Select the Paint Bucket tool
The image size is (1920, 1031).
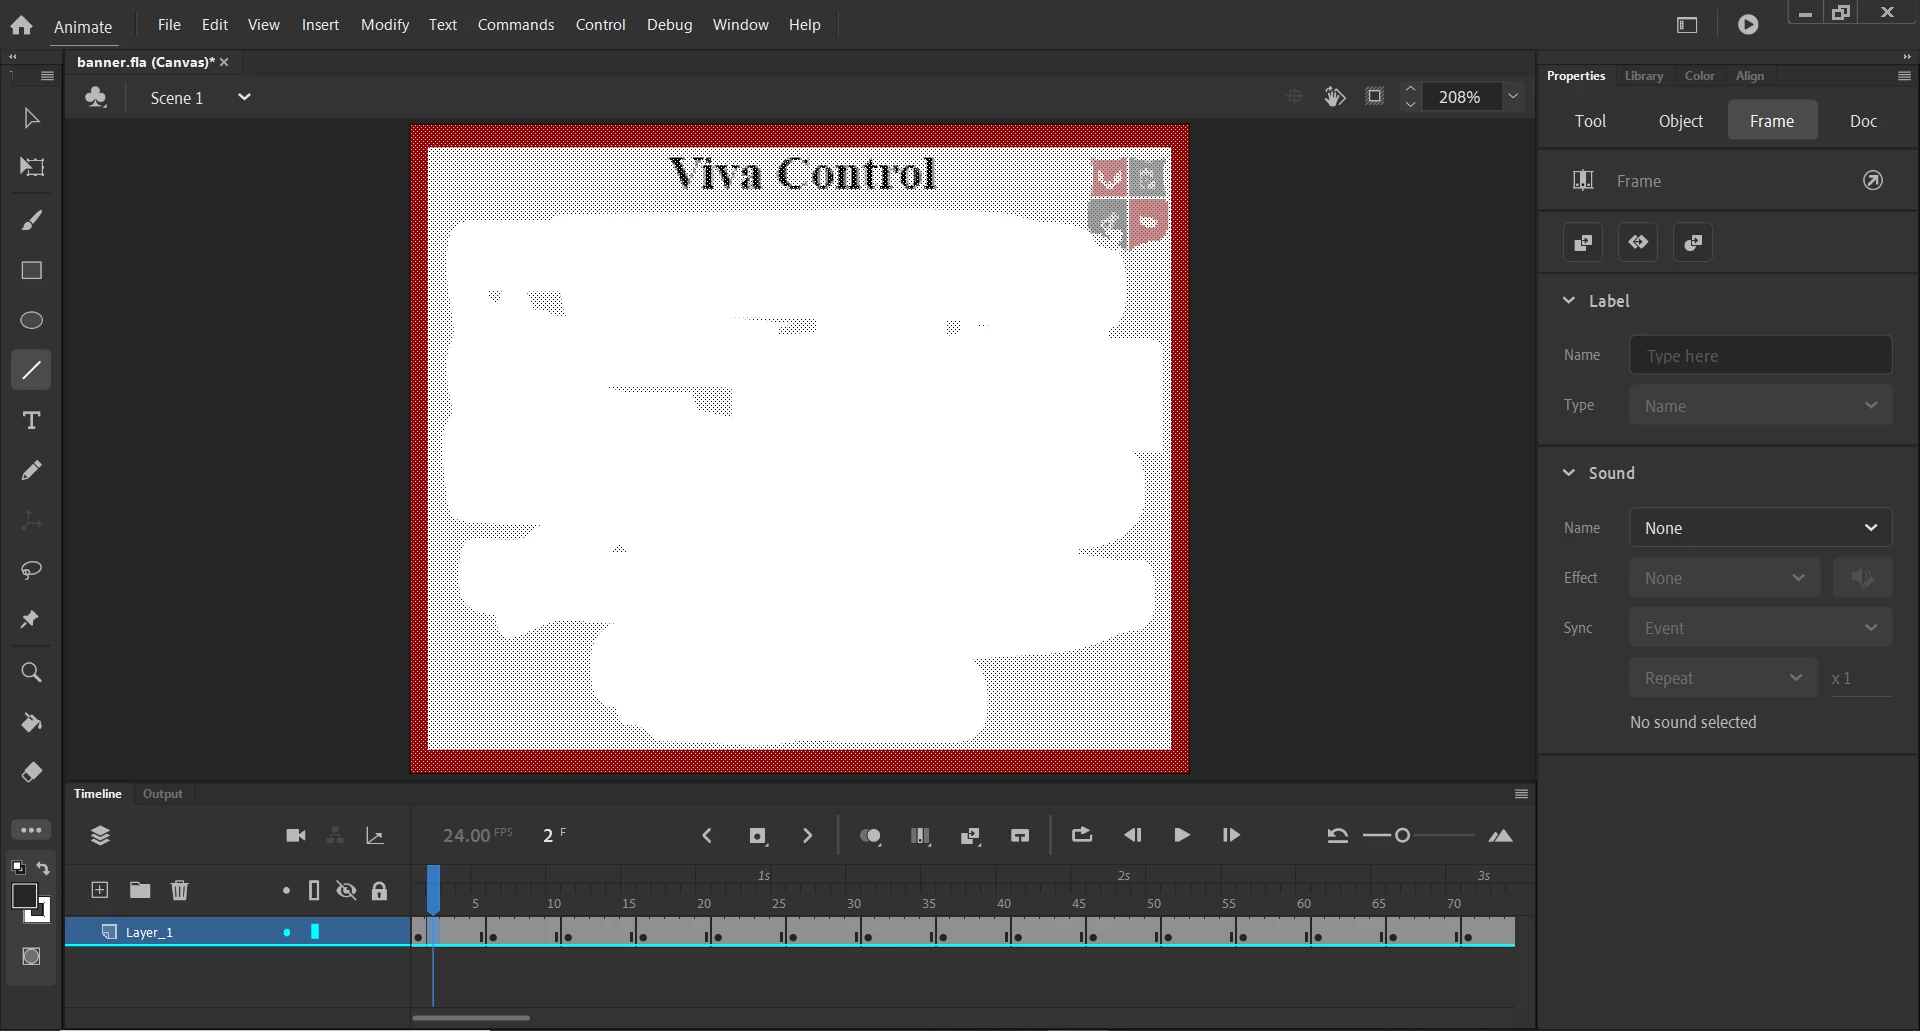coord(31,722)
